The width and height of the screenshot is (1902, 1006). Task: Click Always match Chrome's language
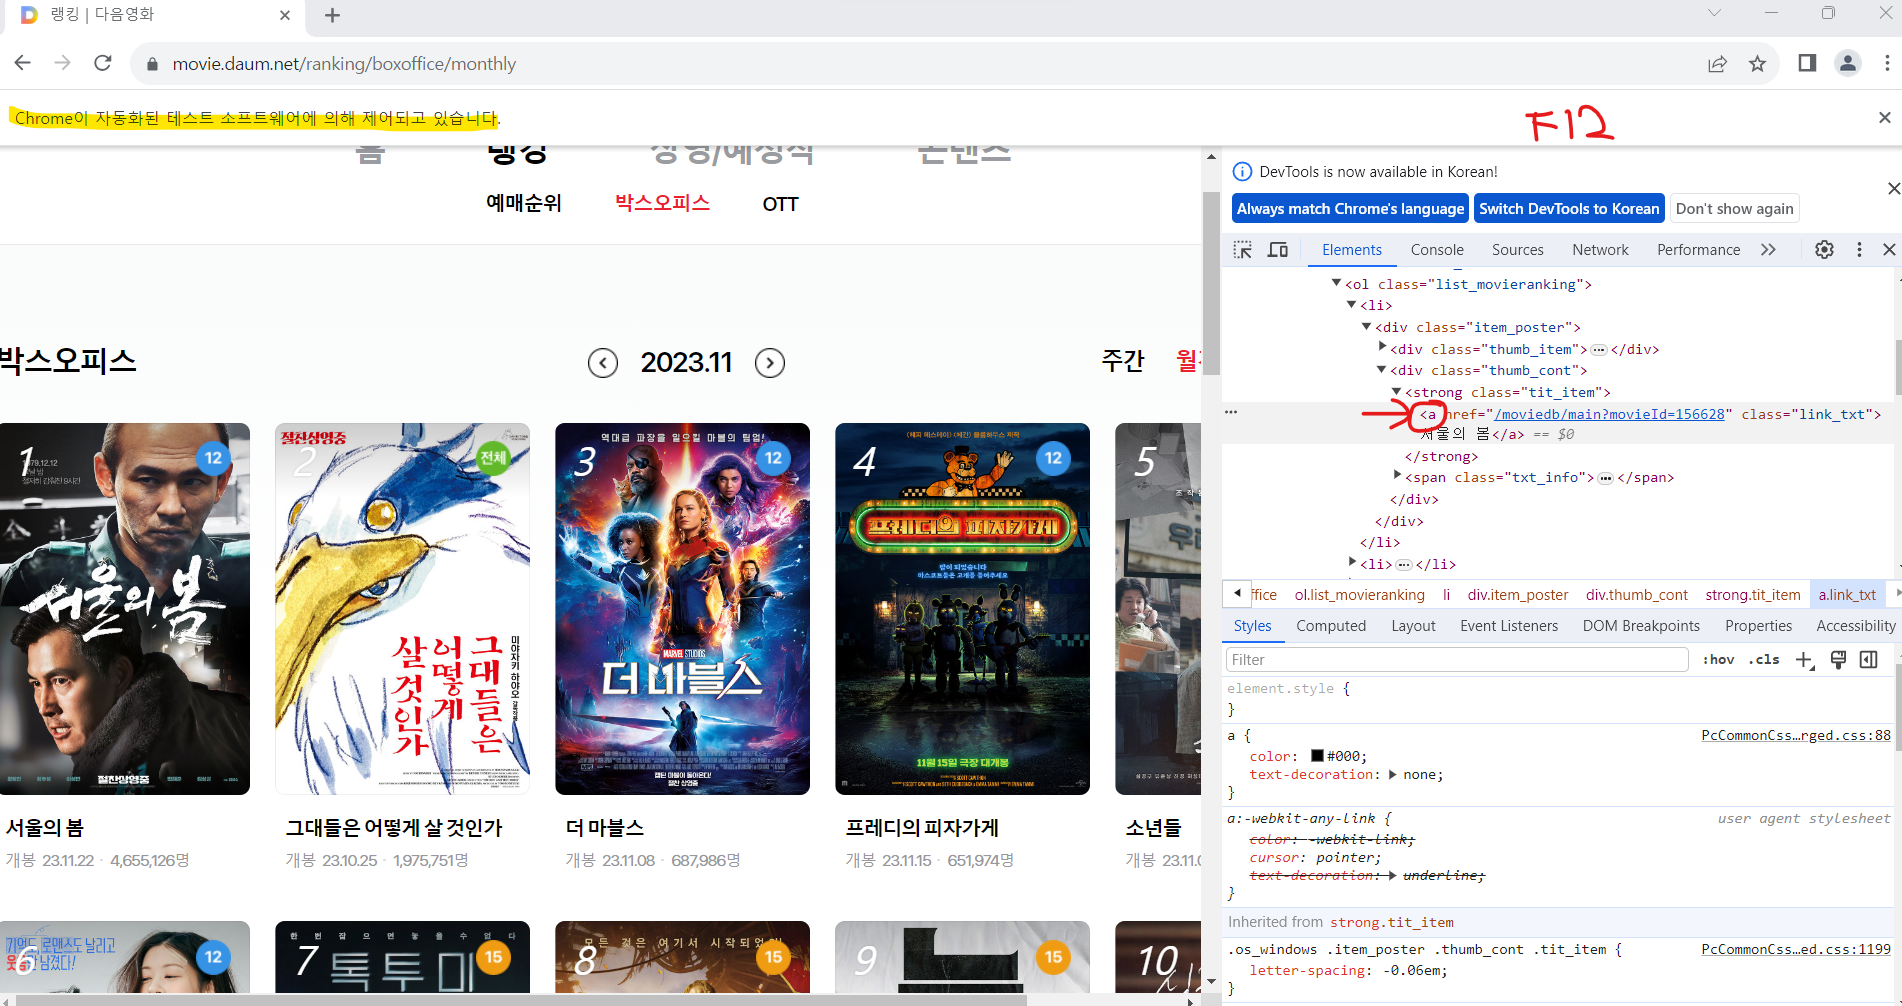pos(1350,209)
